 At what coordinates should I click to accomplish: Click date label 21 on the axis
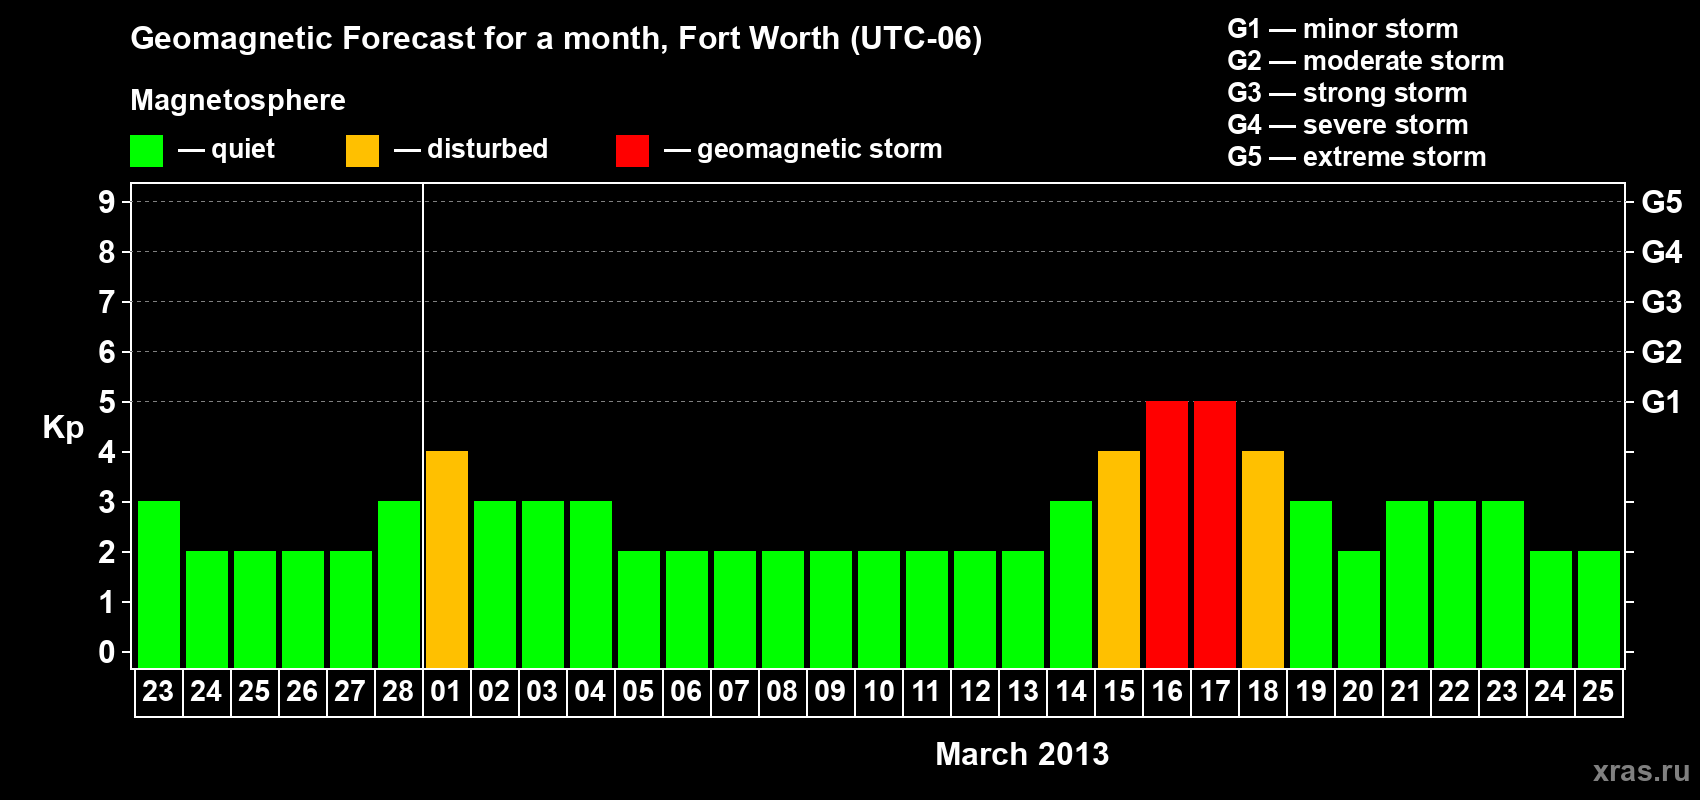(x=1406, y=691)
